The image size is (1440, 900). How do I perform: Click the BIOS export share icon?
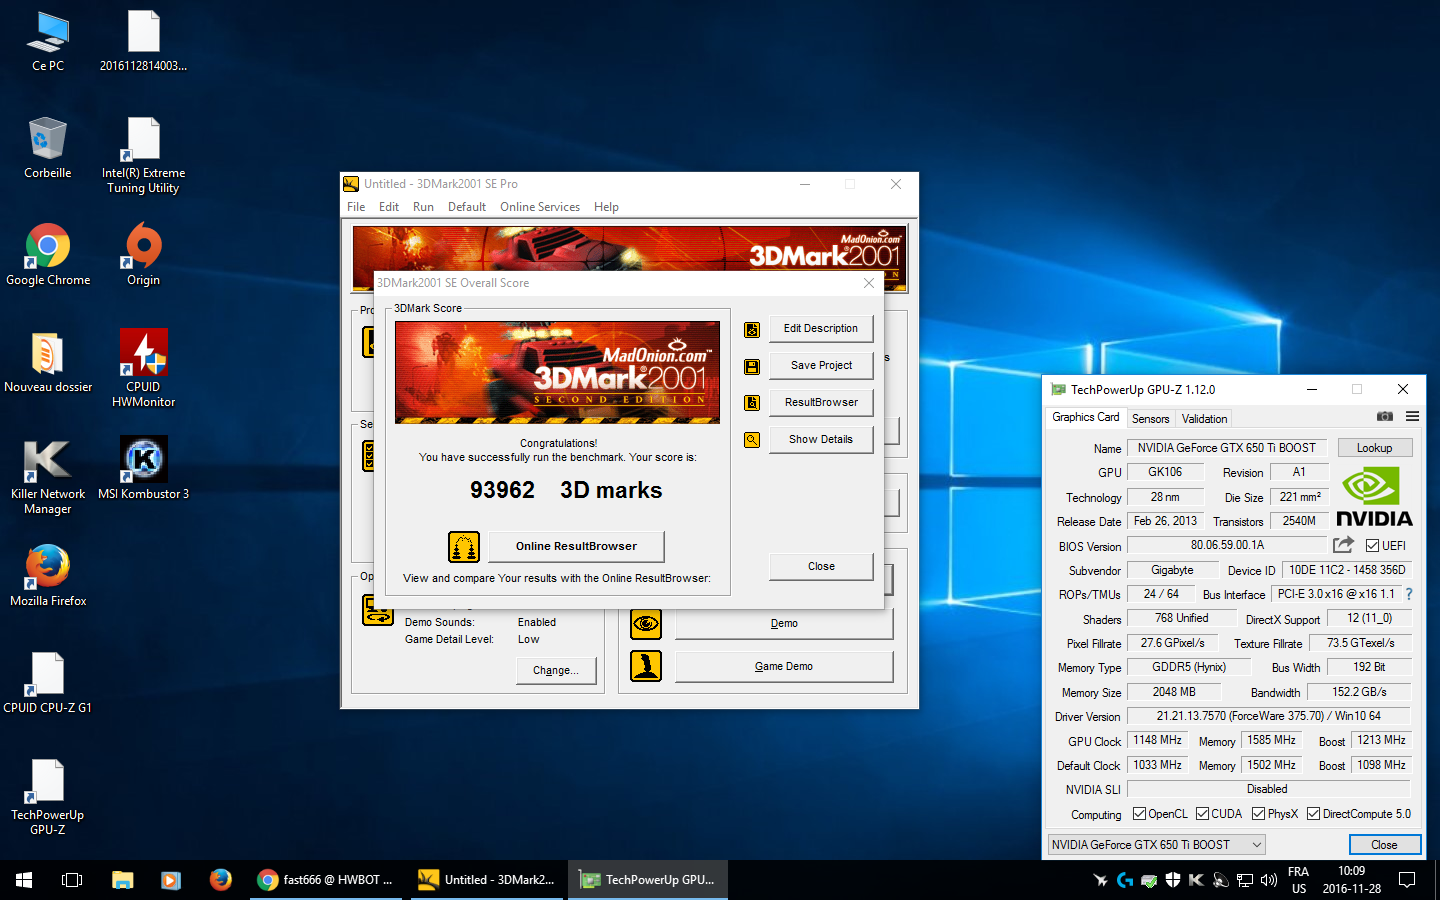(x=1343, y=545)
